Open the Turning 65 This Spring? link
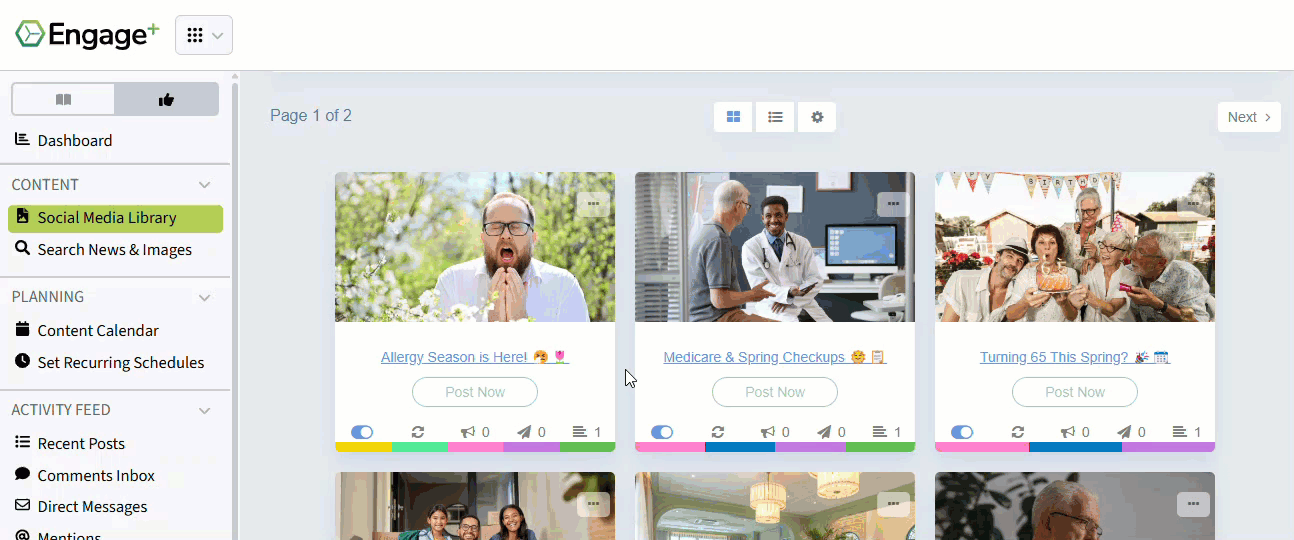The height and width of the screenshot is (540, 1294). pyautogui.click(x=1075, y=357)
